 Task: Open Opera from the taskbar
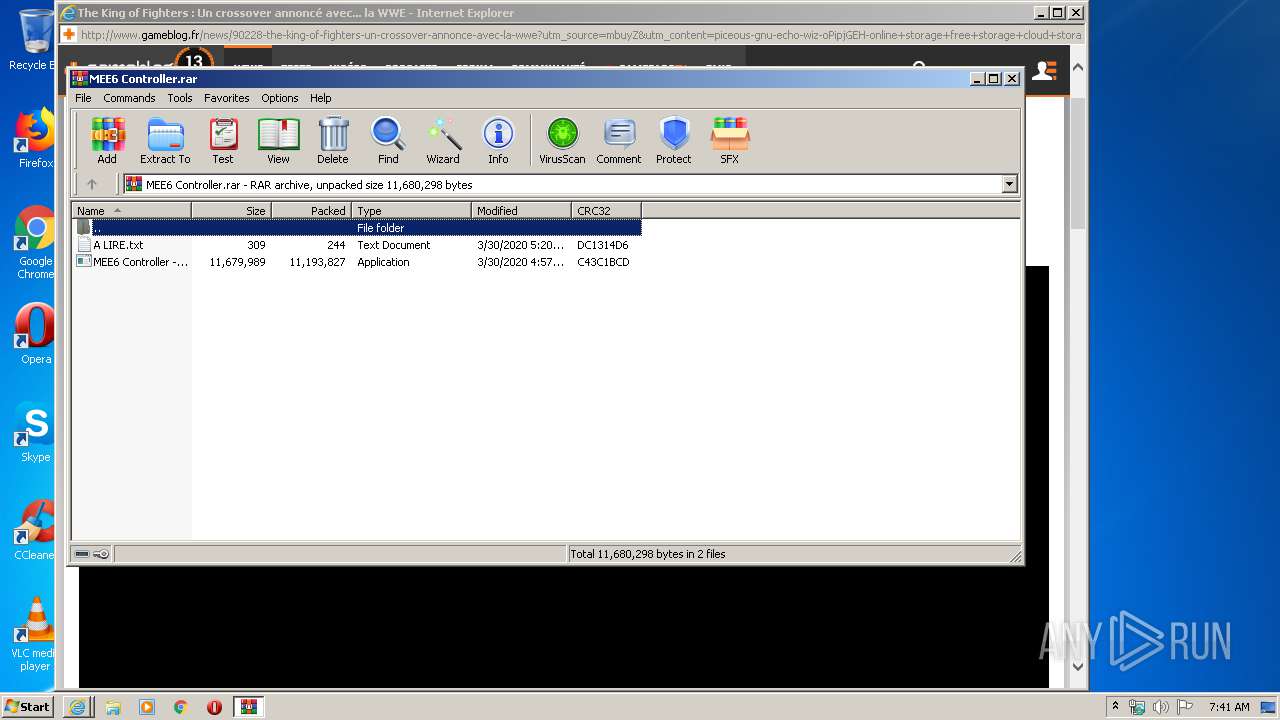214,707
